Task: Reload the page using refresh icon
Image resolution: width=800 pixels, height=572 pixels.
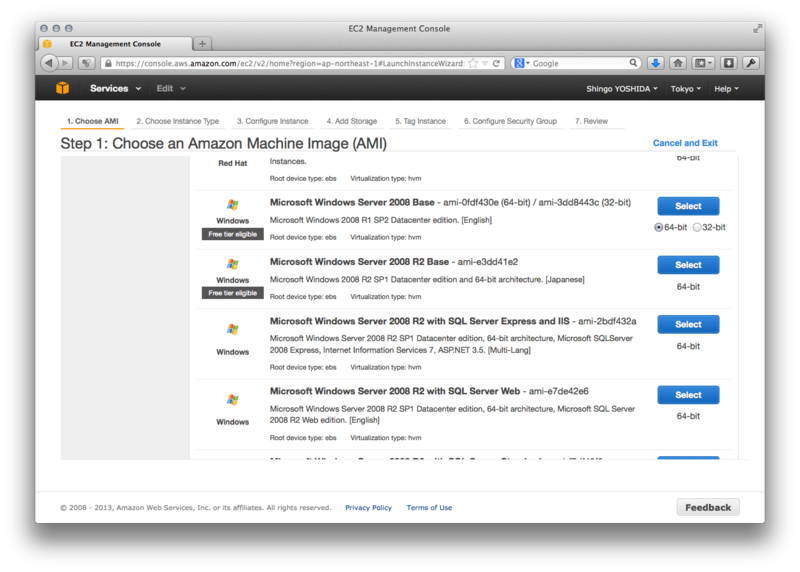Action: [x=496, y=63]
